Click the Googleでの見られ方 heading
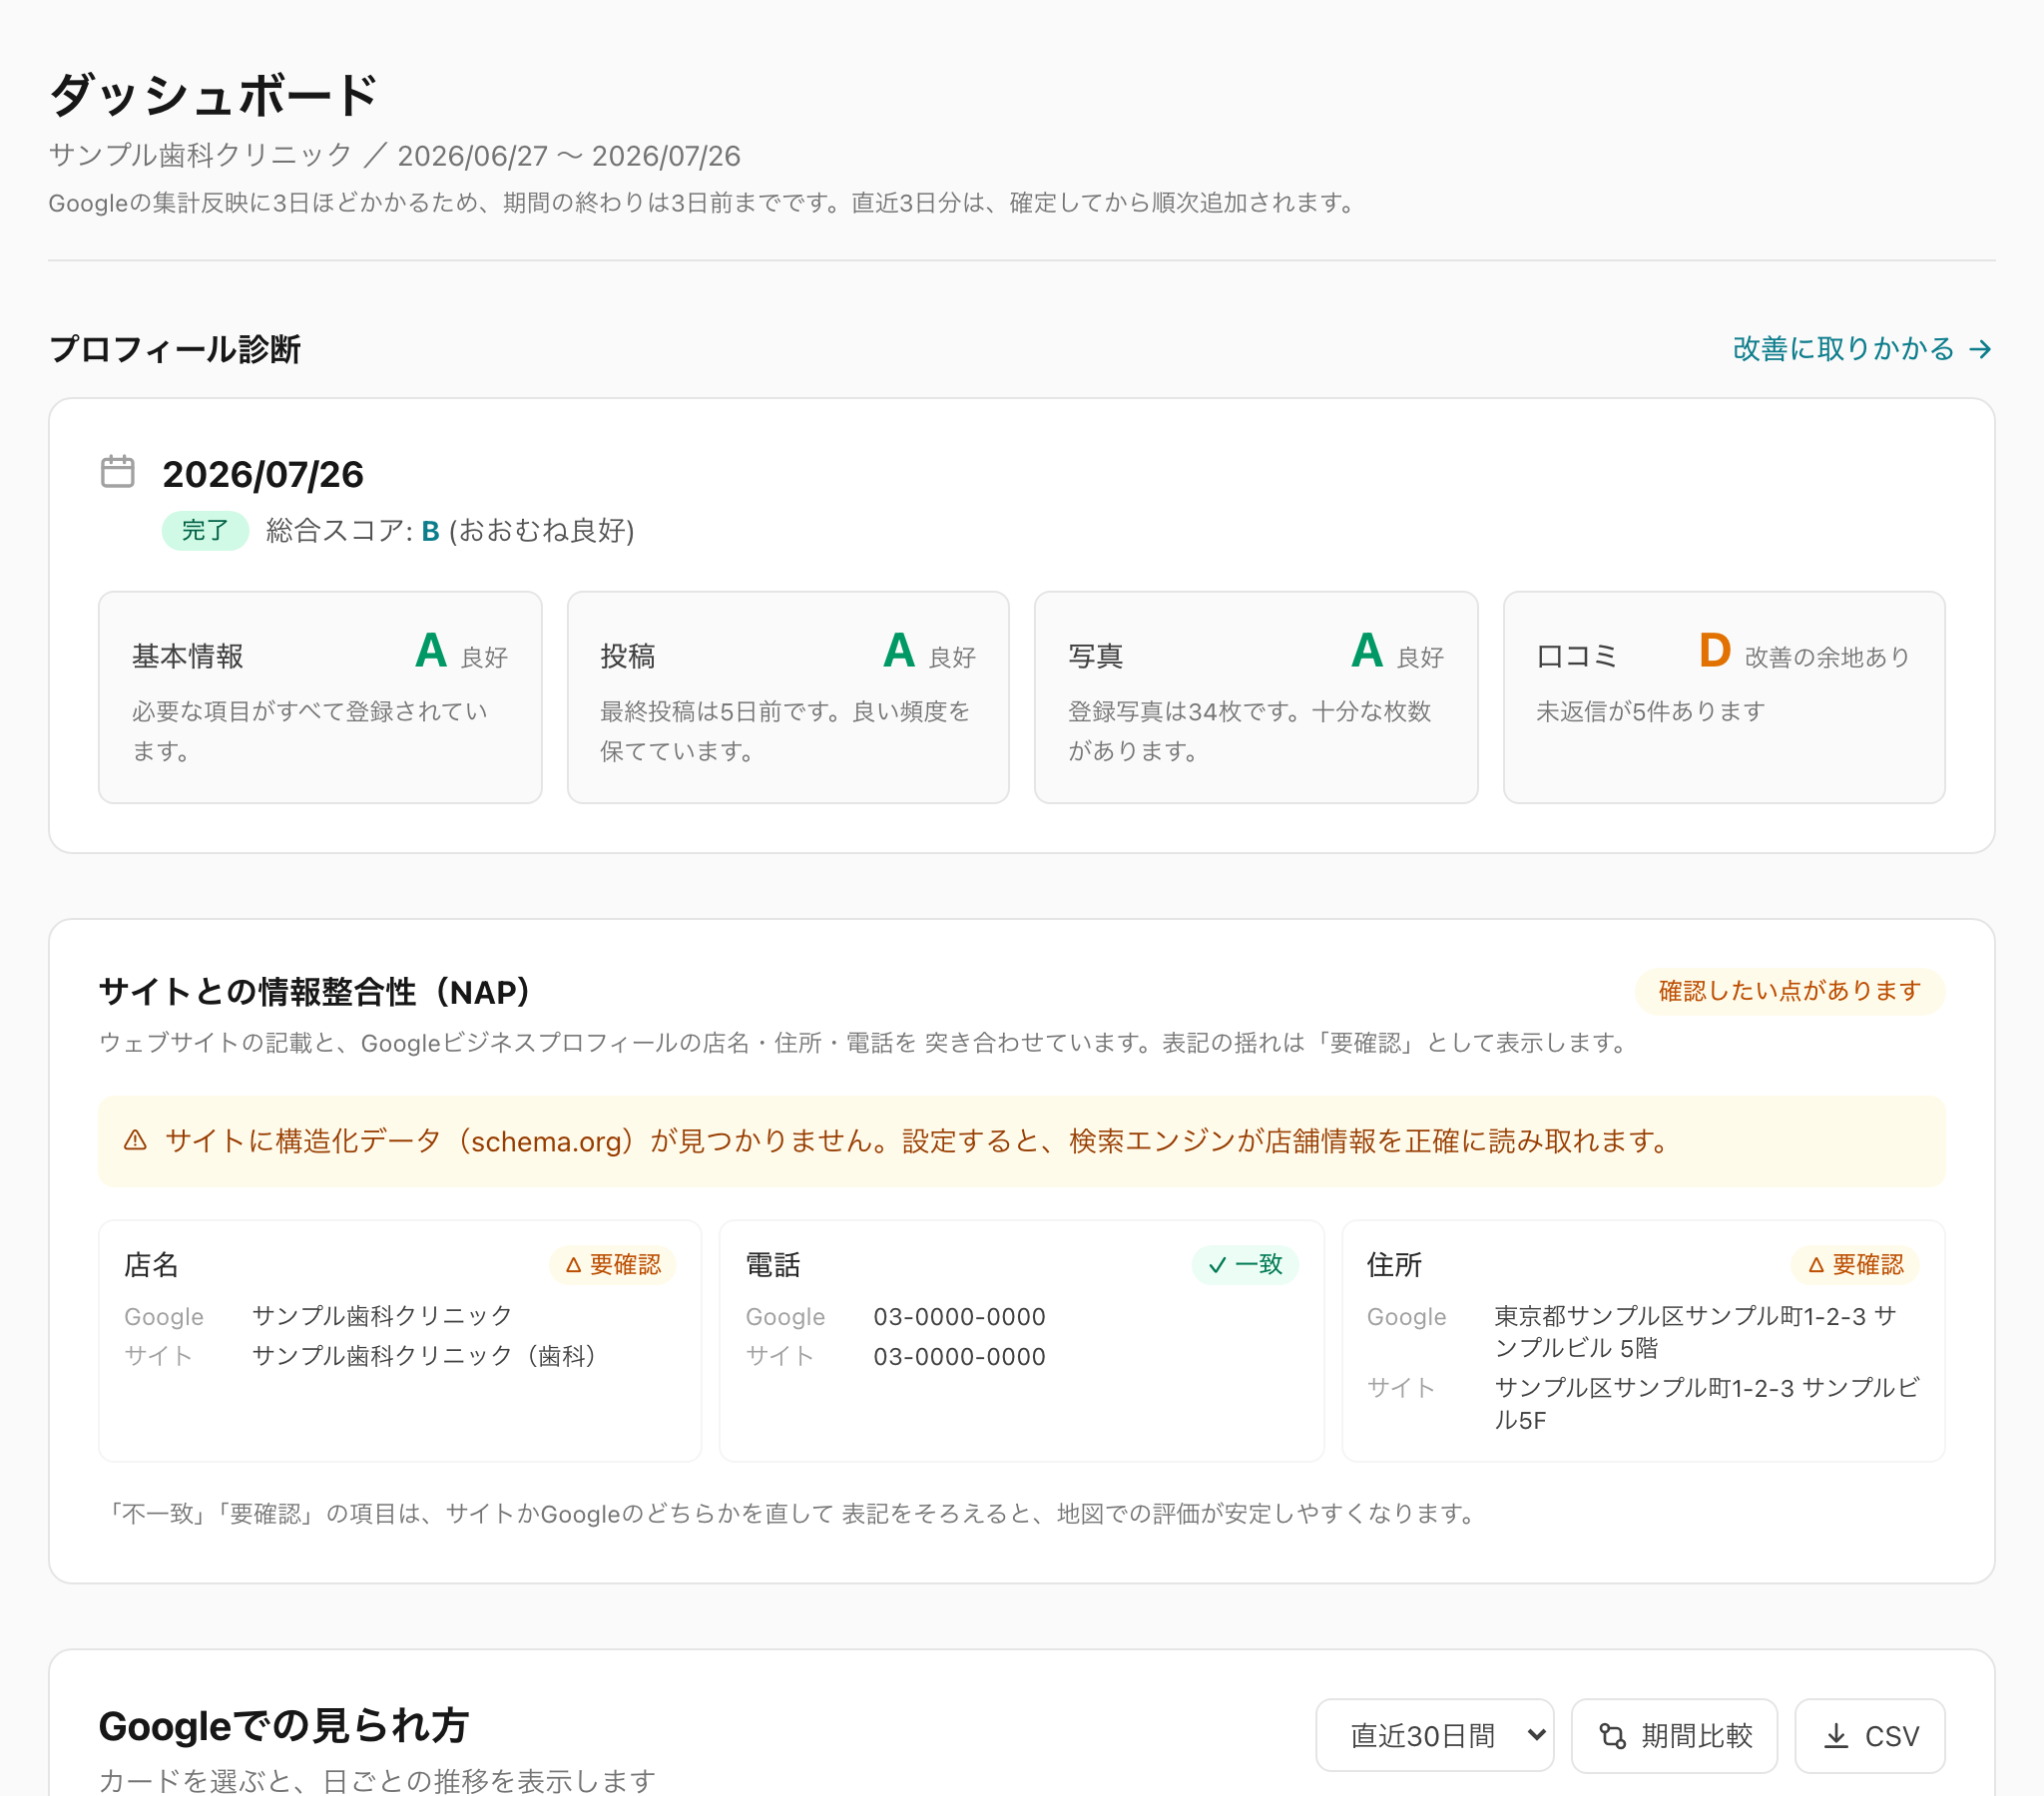2044x1796 pixels. [x=284, y=1725]
